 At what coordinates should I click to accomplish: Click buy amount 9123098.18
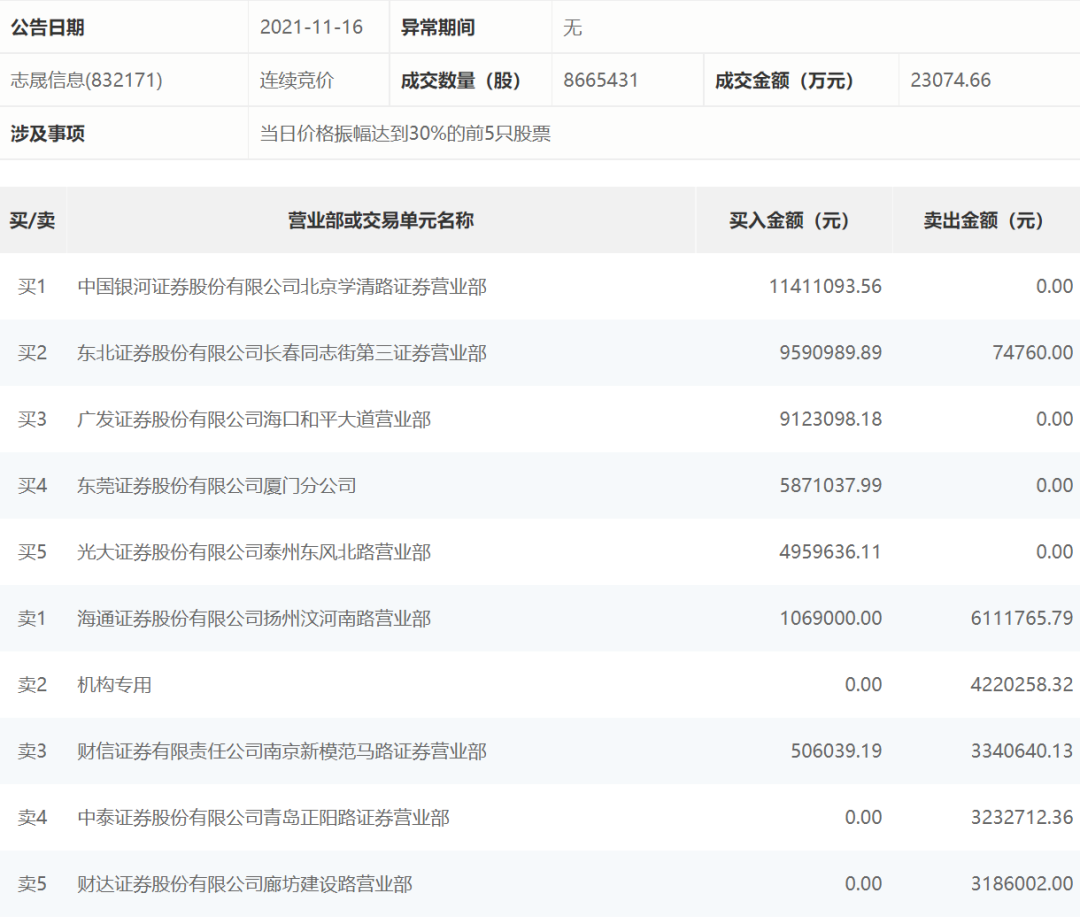point(831,419)
